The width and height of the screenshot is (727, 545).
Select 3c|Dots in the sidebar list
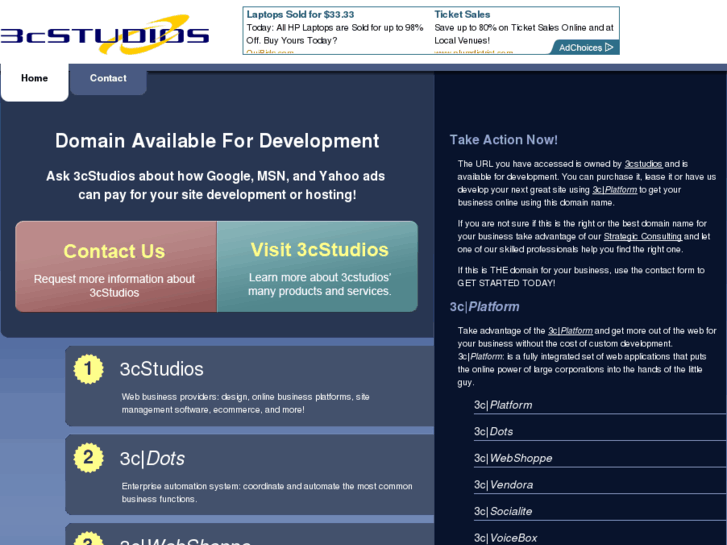(493, 431)
